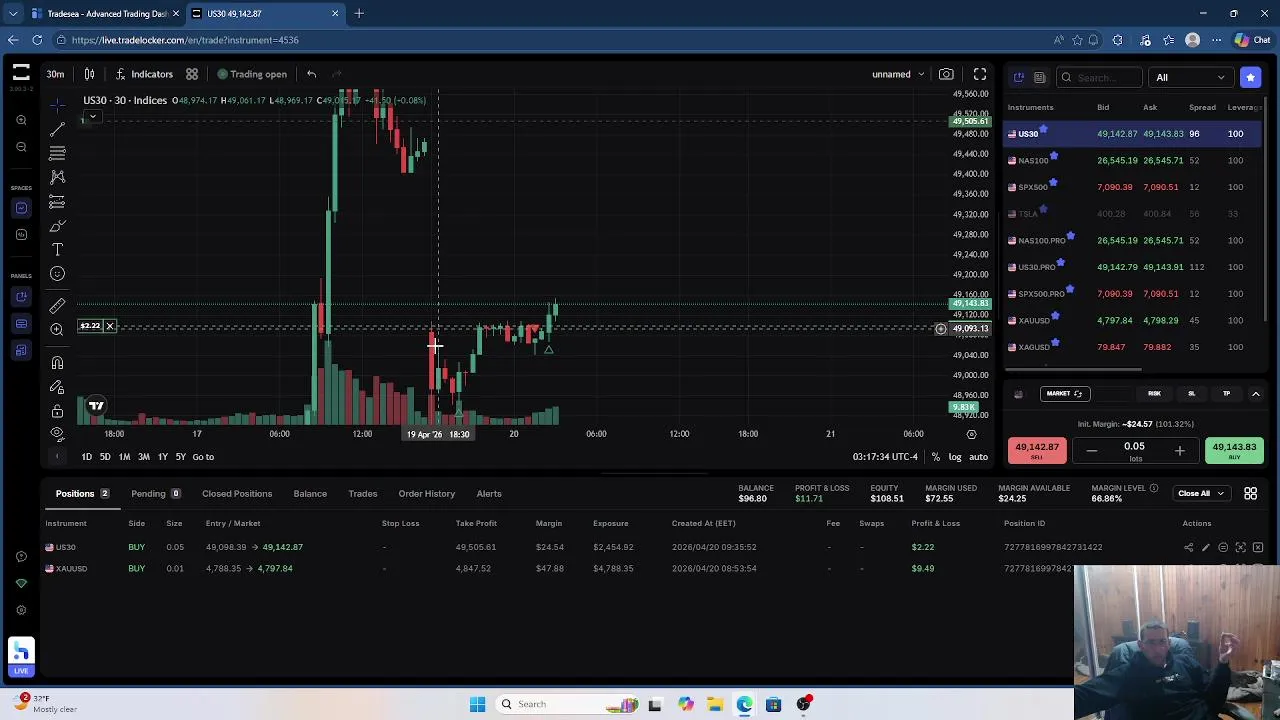Image resolution: width=1280 pixels, height=720 pixels.
Task: Decrease lot size with minus button
Action: pyautogui.click(x=1092, y=451)
